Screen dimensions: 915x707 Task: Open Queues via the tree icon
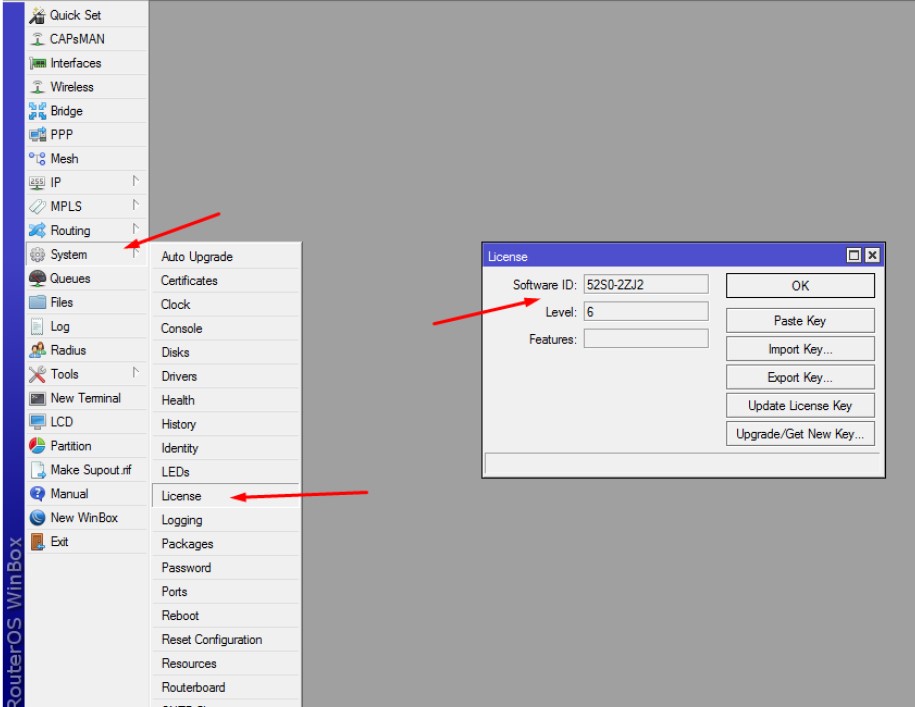(x=37, y=279)
